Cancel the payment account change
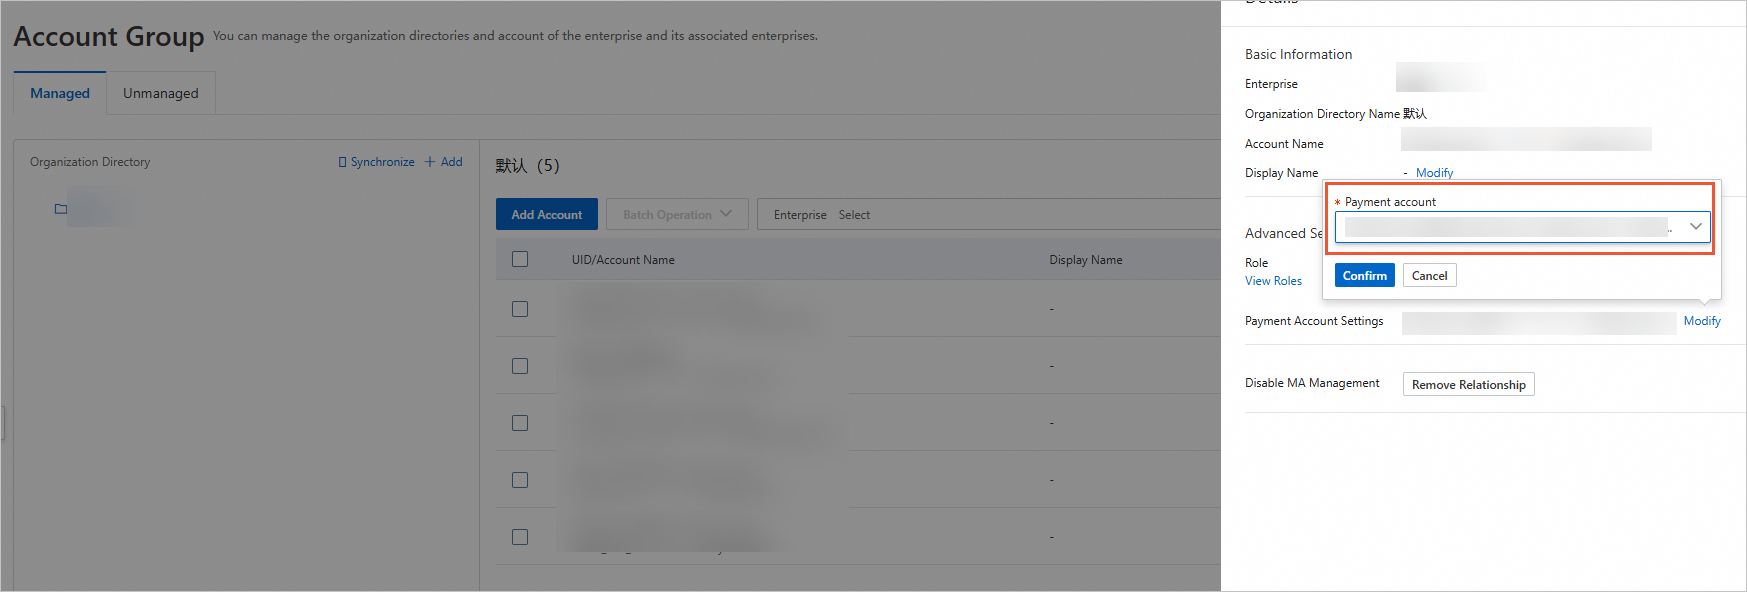This screenshot has width=1747, height=592. 1430,275
